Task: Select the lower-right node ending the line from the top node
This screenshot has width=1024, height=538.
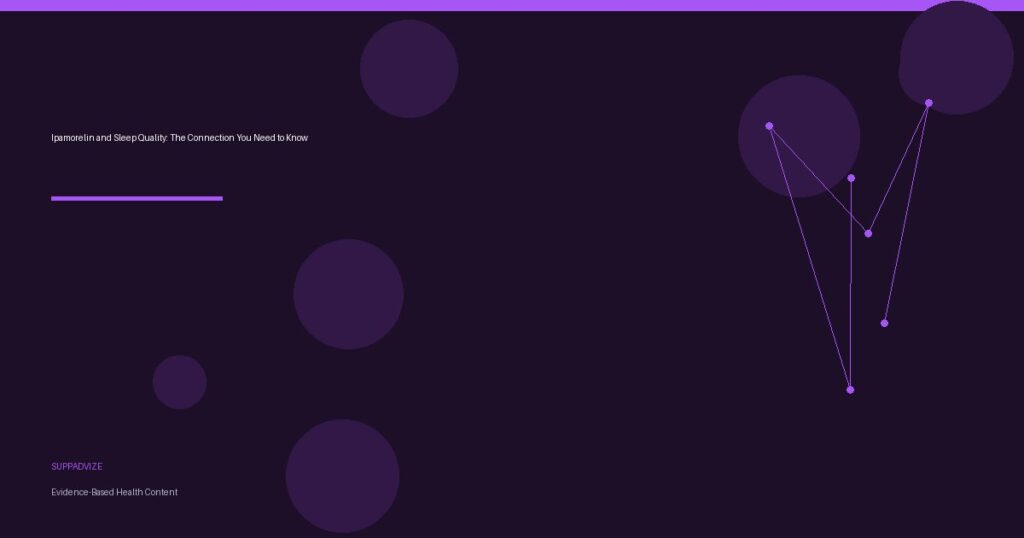Action: click(884, 323)
